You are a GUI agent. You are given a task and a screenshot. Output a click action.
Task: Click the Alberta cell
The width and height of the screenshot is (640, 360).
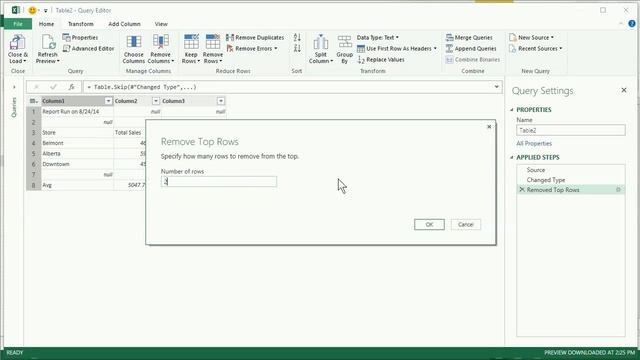[x=77, y=153]
